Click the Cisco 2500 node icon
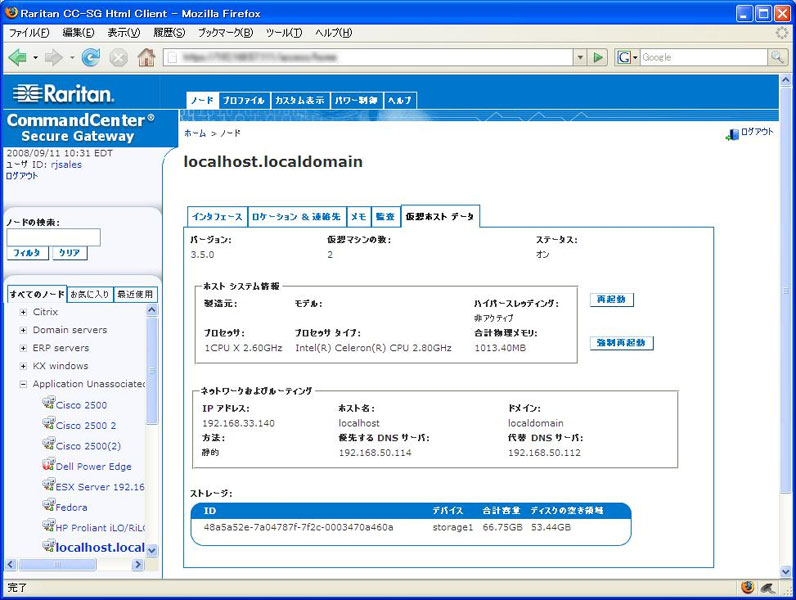 [48, 404]
